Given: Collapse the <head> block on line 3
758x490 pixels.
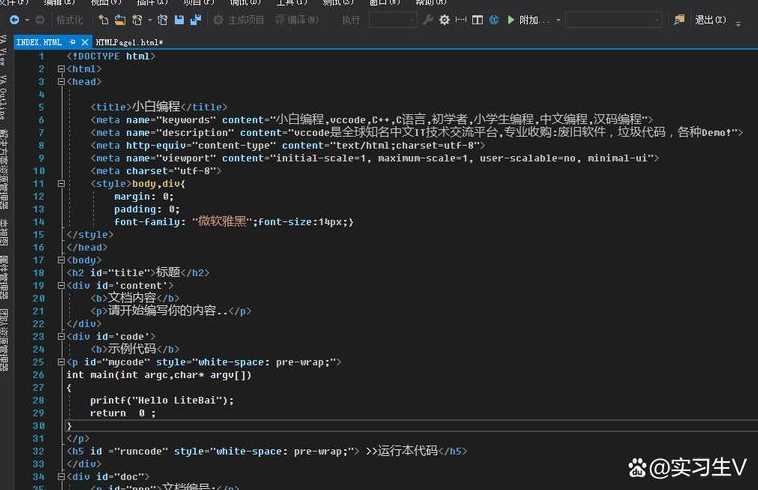Looking at the screenshot, I should tap(61, 82).
